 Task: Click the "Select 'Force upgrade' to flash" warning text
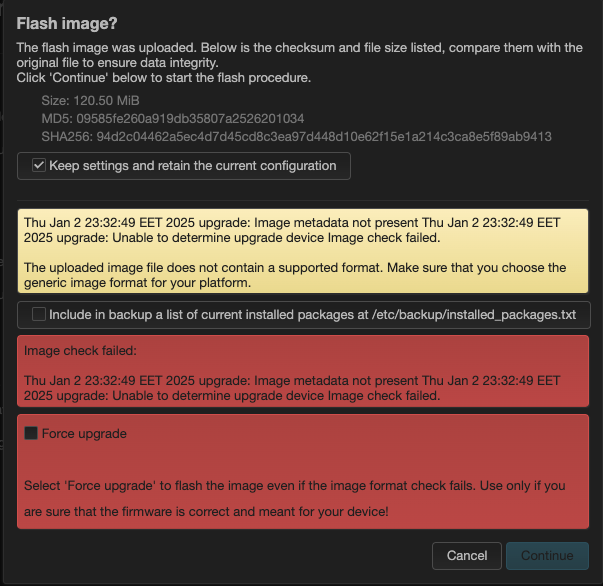click(x=295, y=498)
